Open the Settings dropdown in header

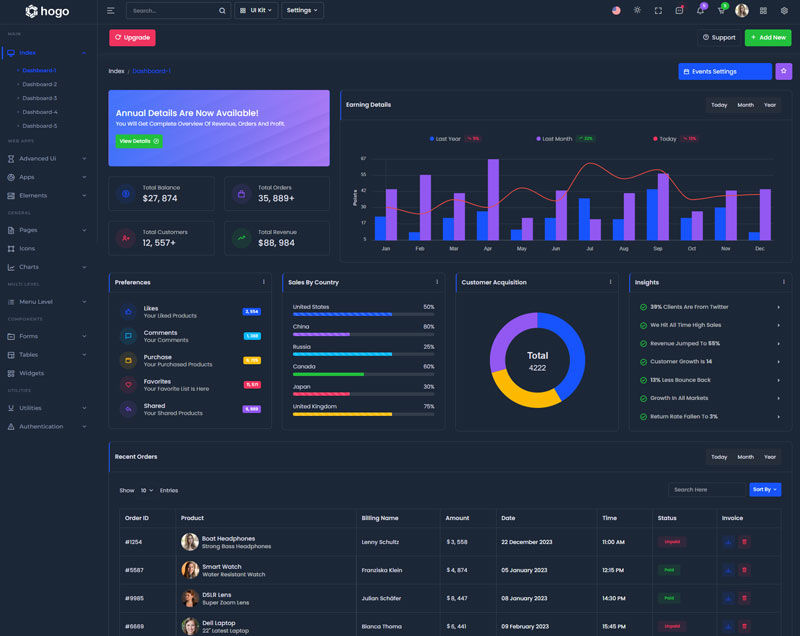coord(302,11)
